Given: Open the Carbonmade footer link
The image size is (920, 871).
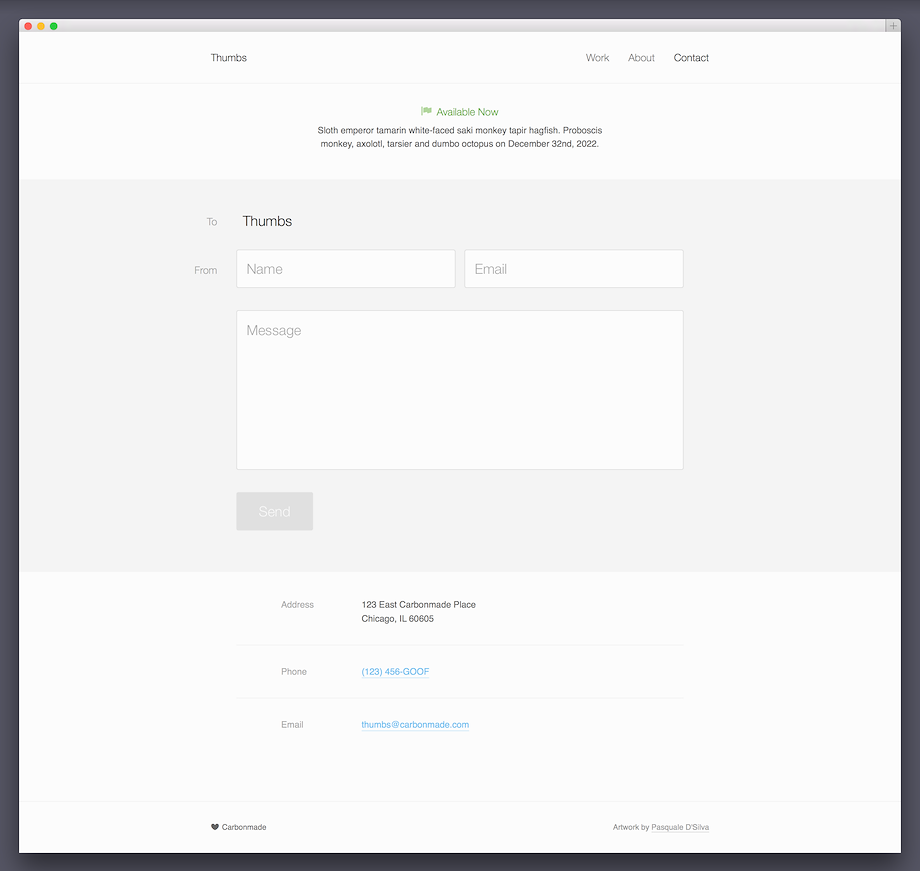Looking at the screenshot, I should [244, 827].
